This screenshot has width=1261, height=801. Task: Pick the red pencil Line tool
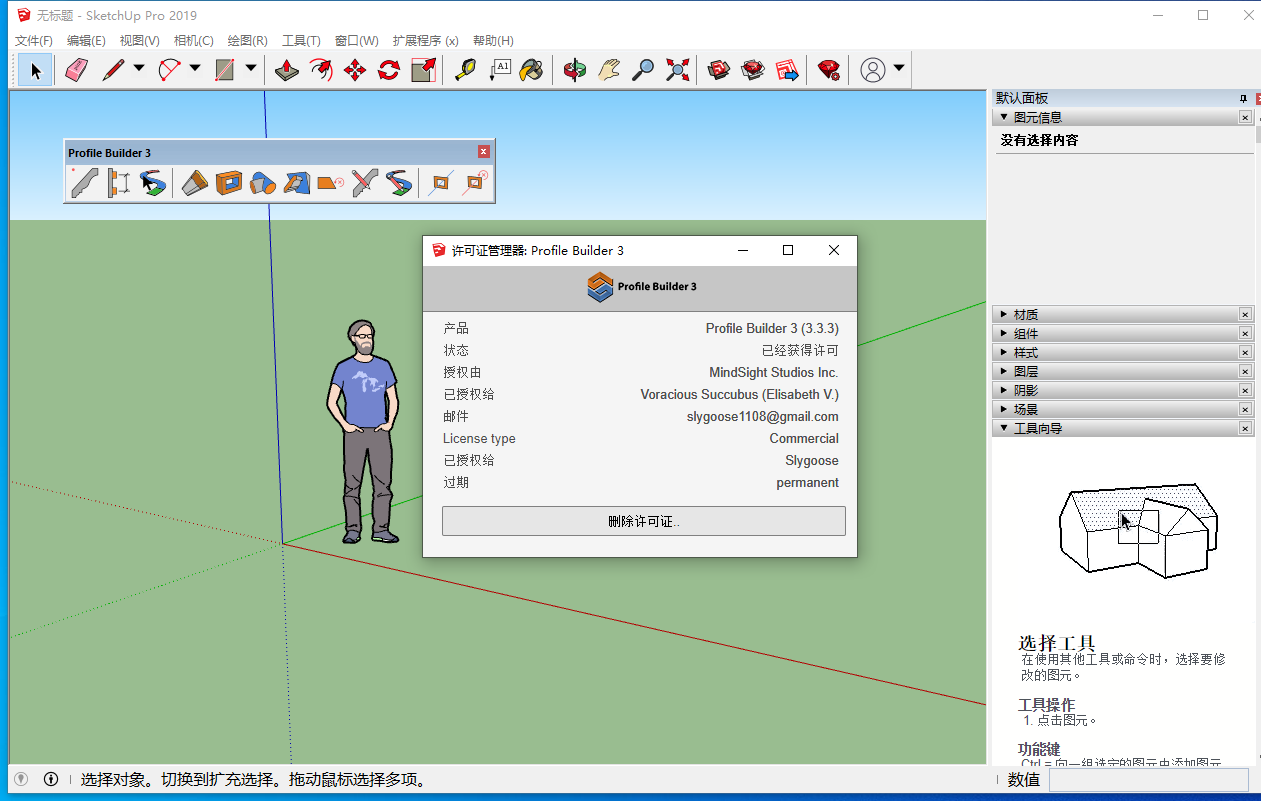coord(113,70)
